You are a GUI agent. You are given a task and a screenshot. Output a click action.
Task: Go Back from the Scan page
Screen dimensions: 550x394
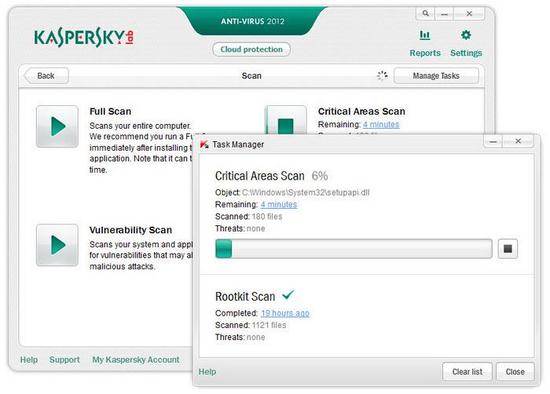[x=46, y=76]
